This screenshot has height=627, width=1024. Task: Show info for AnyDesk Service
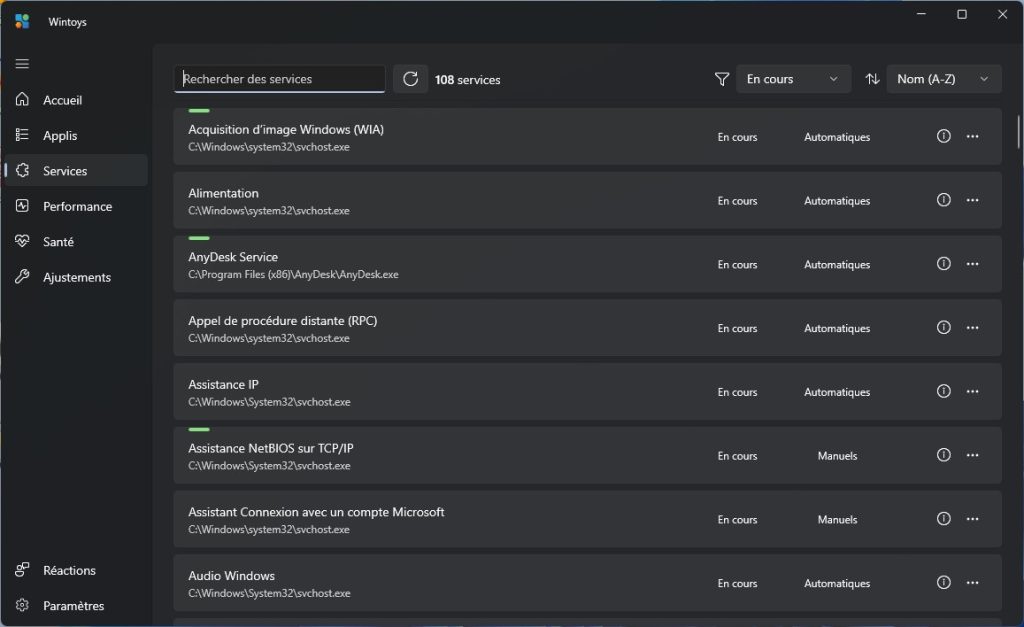pos(943,264)
